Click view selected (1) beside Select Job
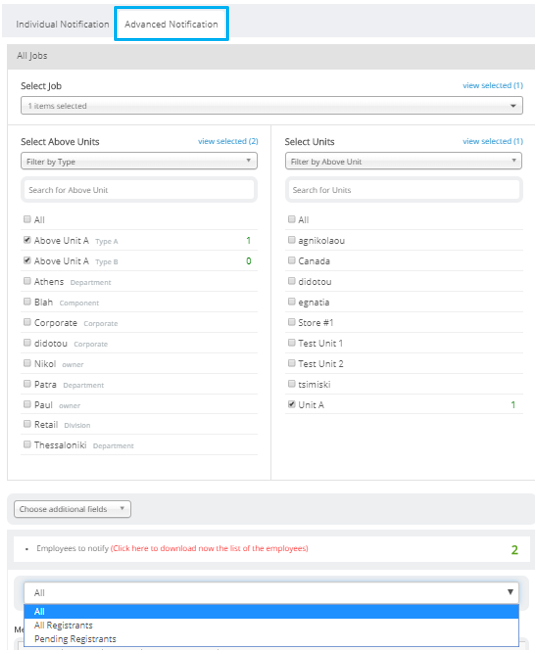The width and height of the screenshot is (538, 654). click(493, 85)
